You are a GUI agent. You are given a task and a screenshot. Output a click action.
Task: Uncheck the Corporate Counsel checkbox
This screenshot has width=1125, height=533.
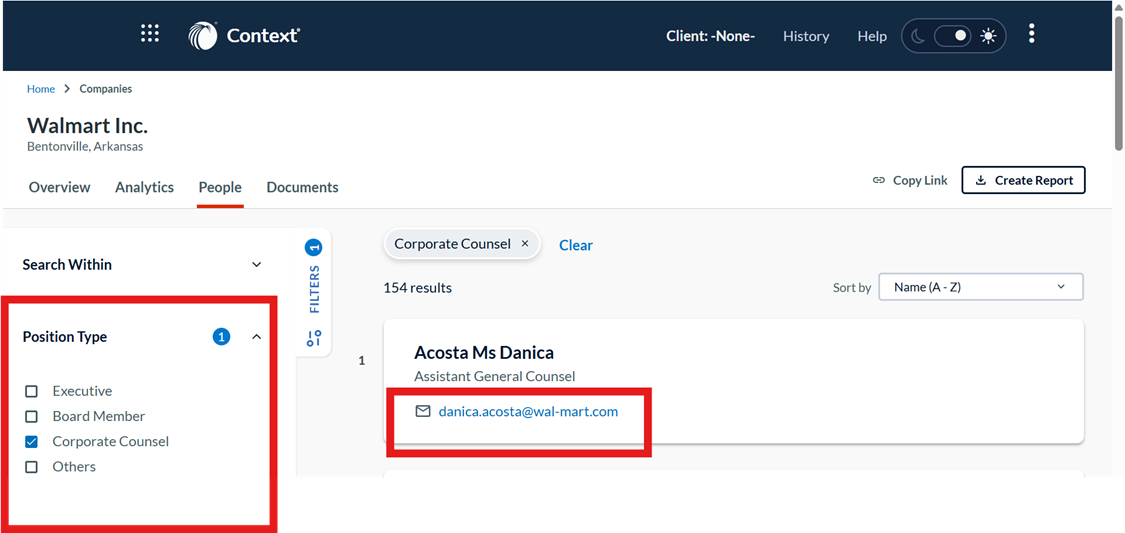coord(32,442)
